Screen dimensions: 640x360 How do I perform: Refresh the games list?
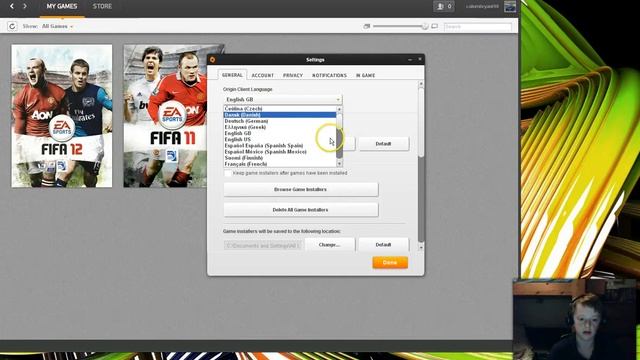click(x=12, y=26)
